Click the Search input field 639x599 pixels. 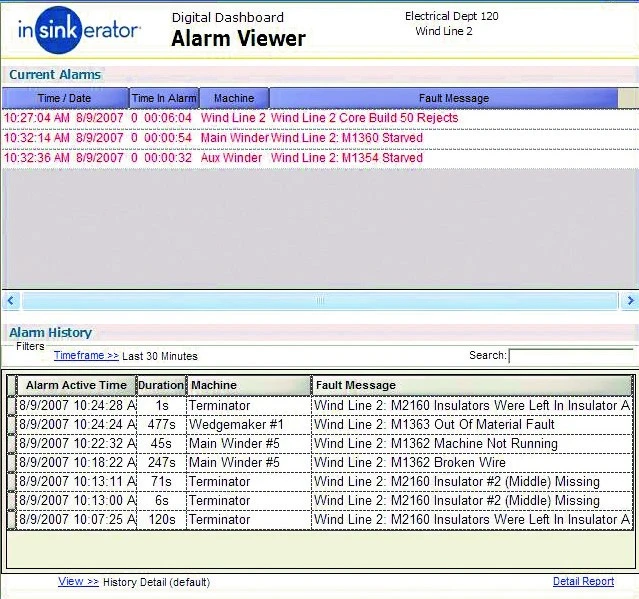point(571,356)
